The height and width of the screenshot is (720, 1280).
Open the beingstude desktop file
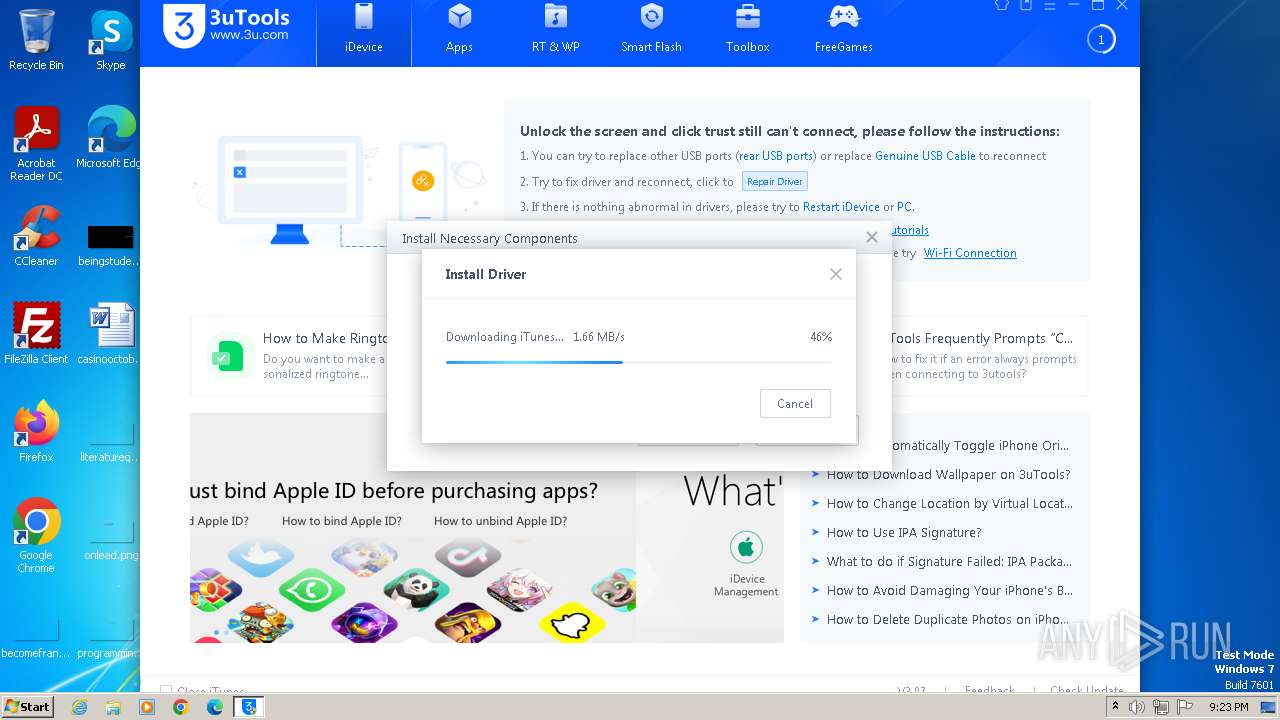(110, 245)
